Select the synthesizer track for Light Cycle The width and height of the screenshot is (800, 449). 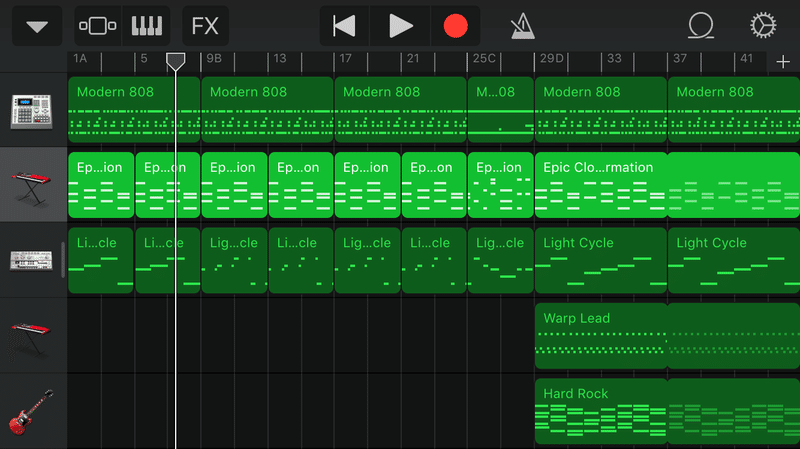coord(32,261)
